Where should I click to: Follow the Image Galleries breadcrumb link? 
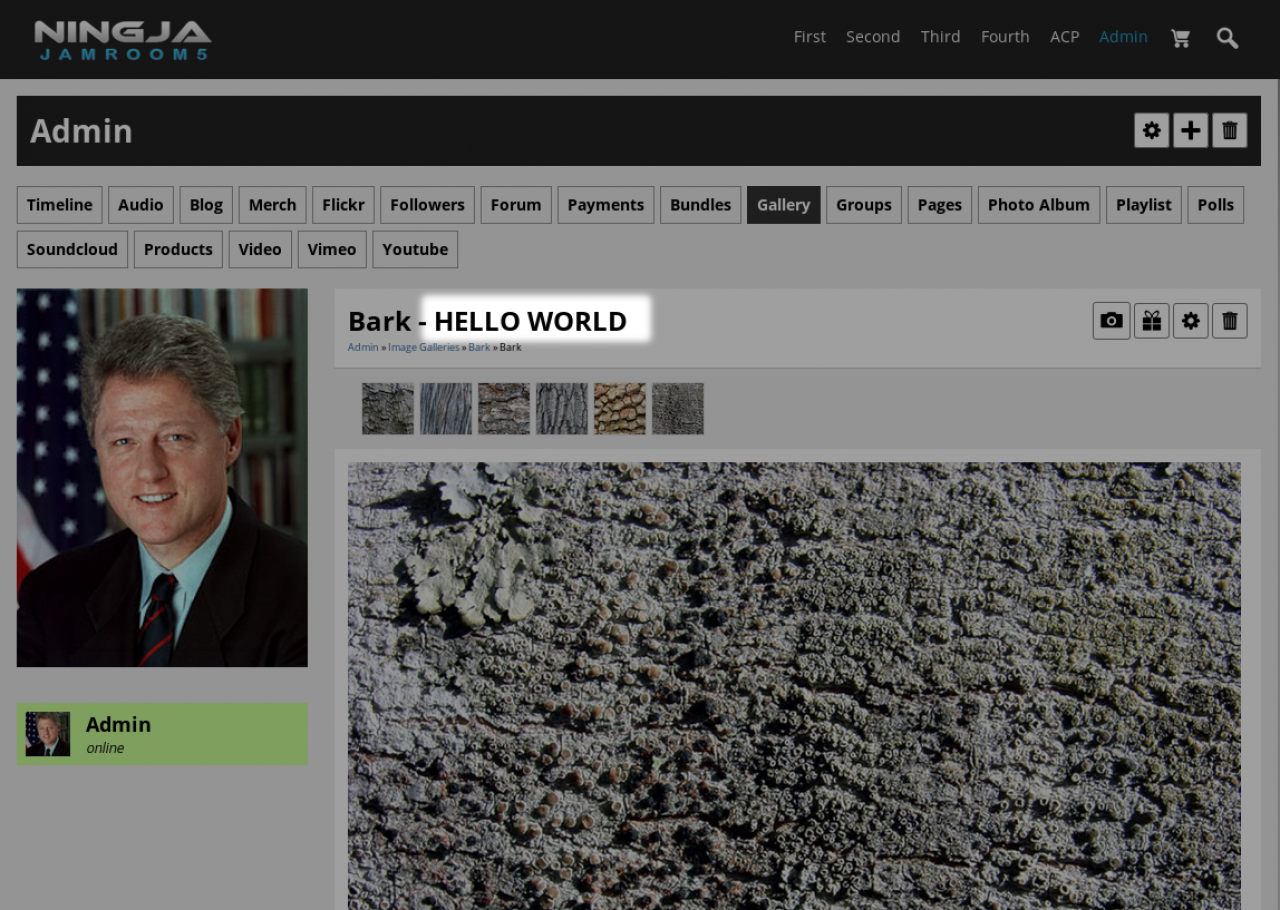pos(424,347)
